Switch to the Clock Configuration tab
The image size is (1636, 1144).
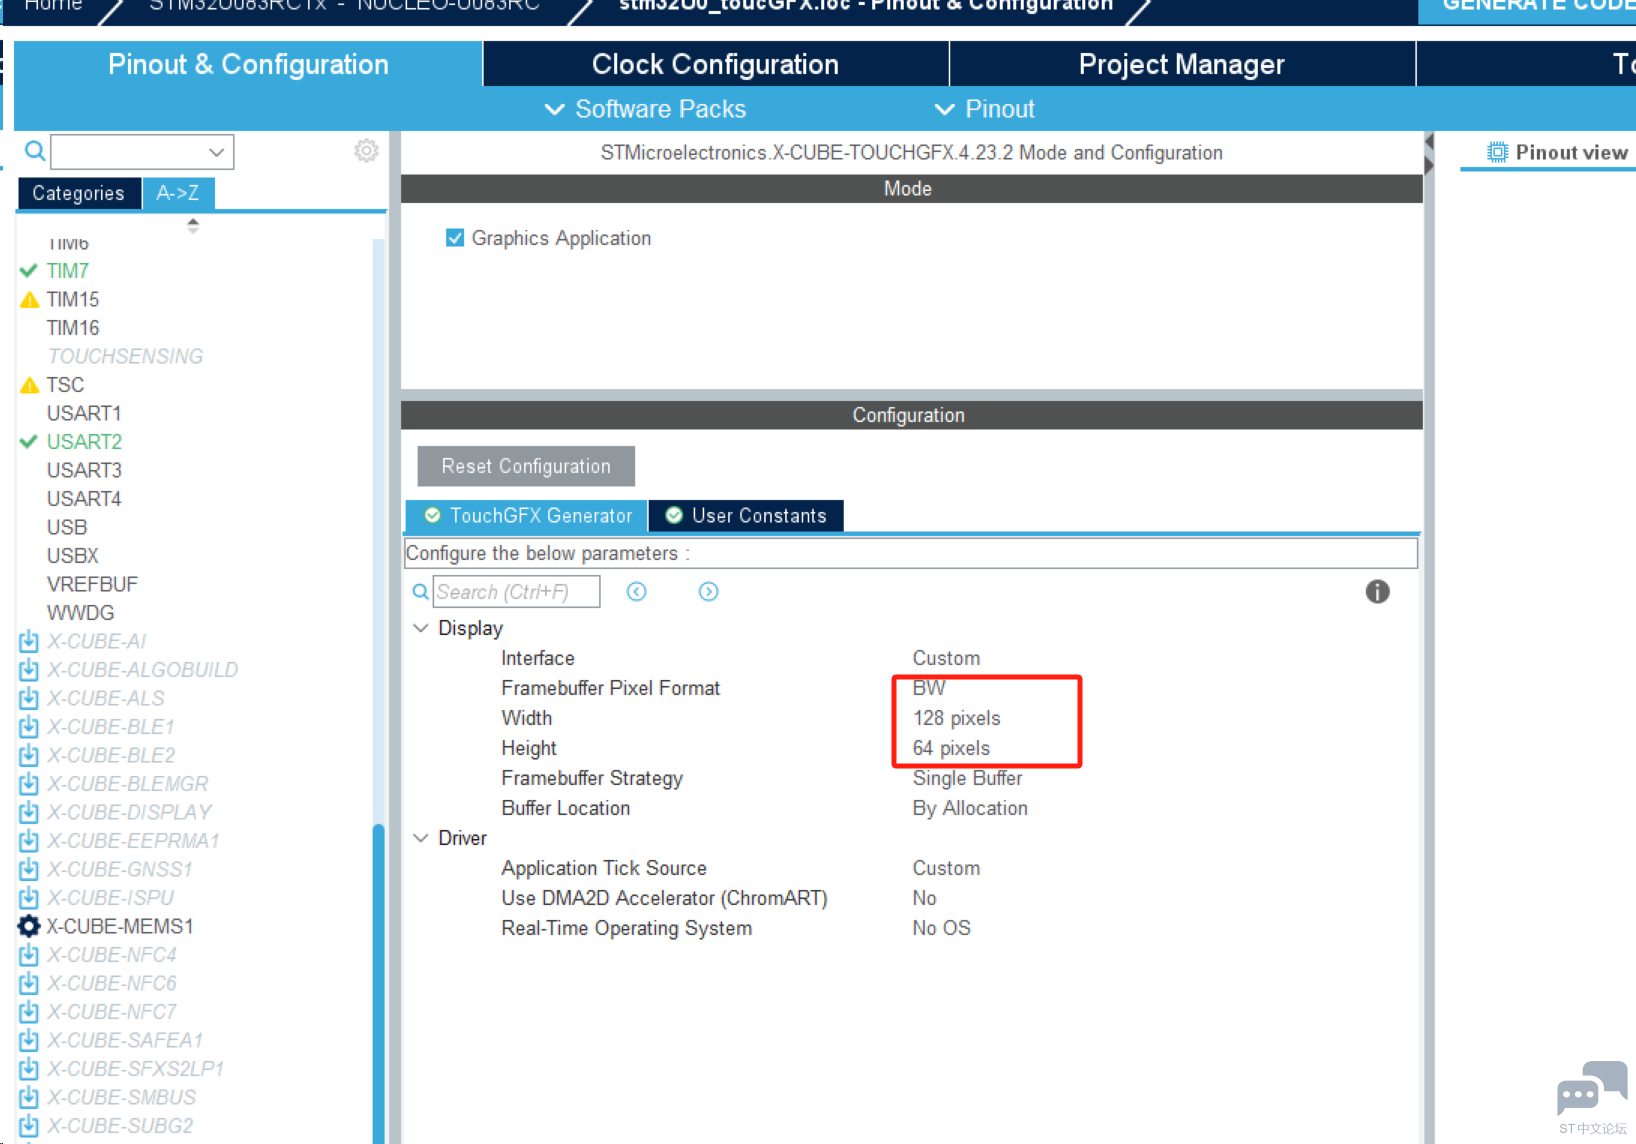tap(715, 64)
